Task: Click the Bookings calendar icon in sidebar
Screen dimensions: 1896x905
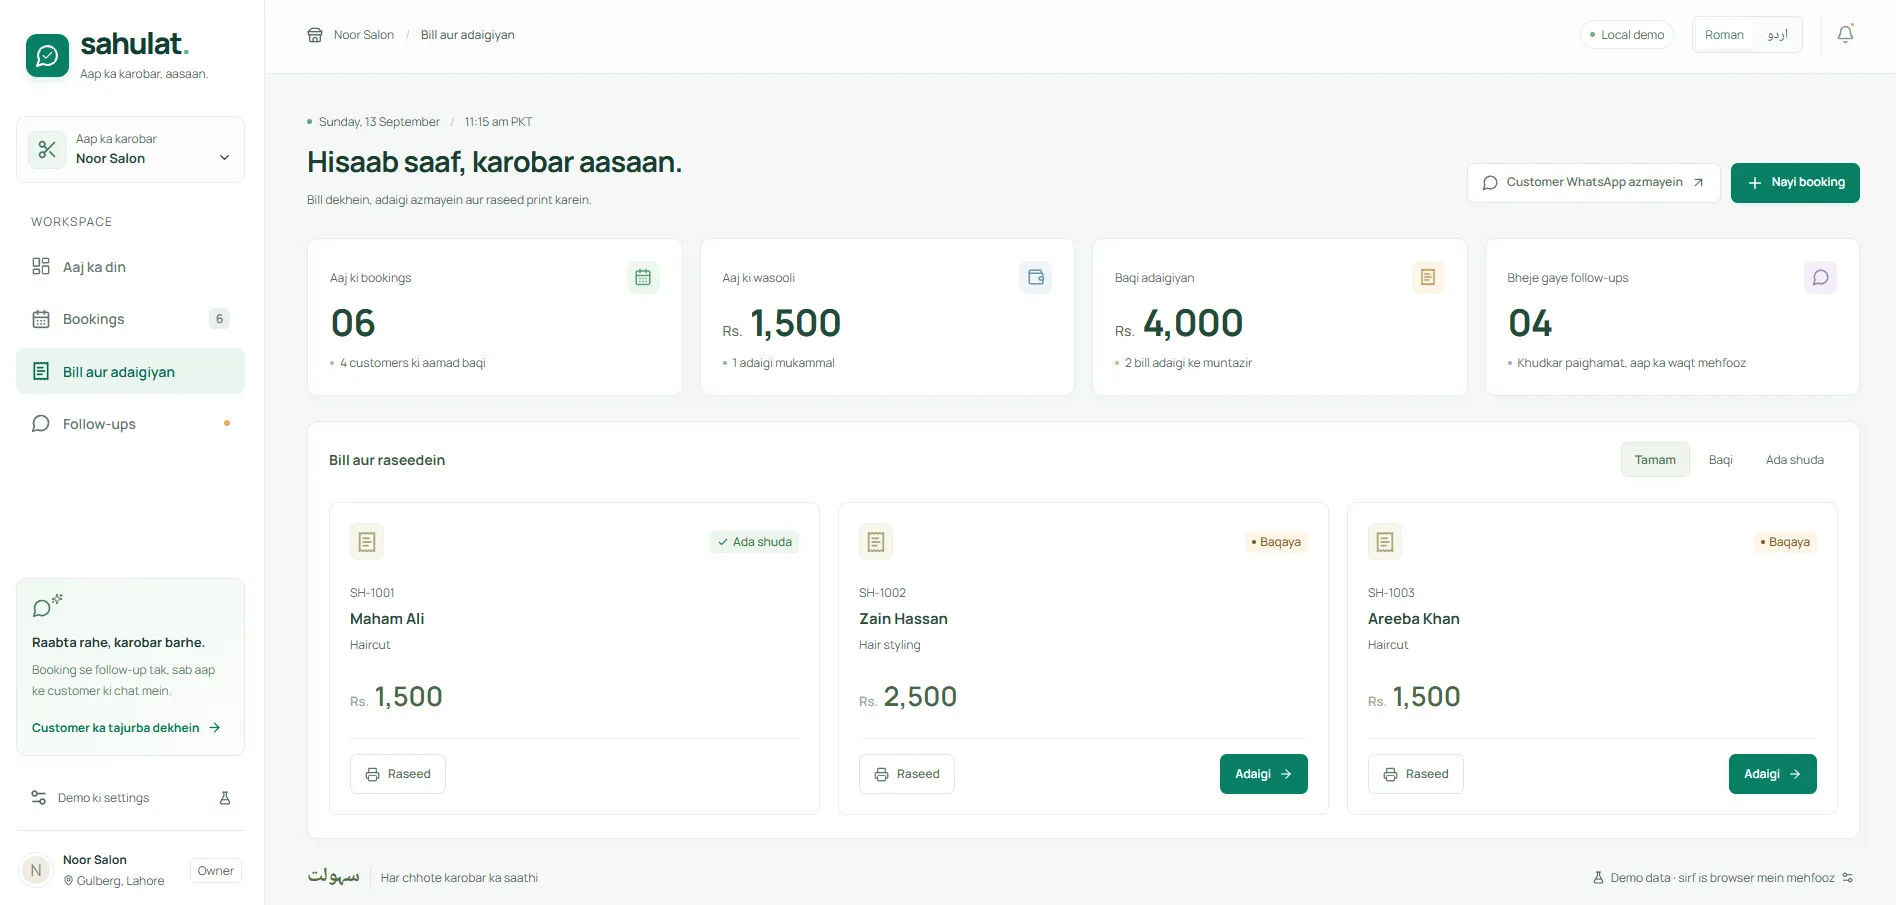Action: coord(41,319)
